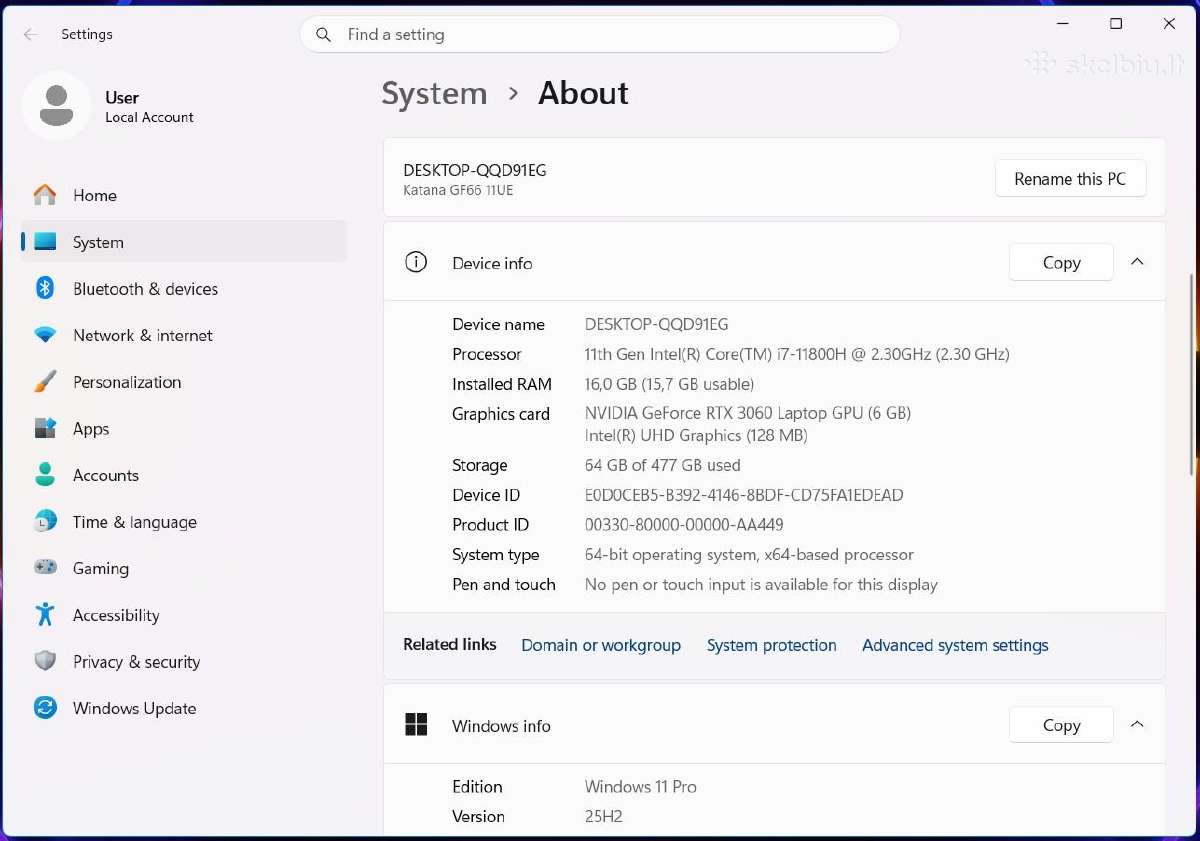This screenshot has width=1200, height=841.
Task: Open System protection link
Action: [x=771, y=645]
